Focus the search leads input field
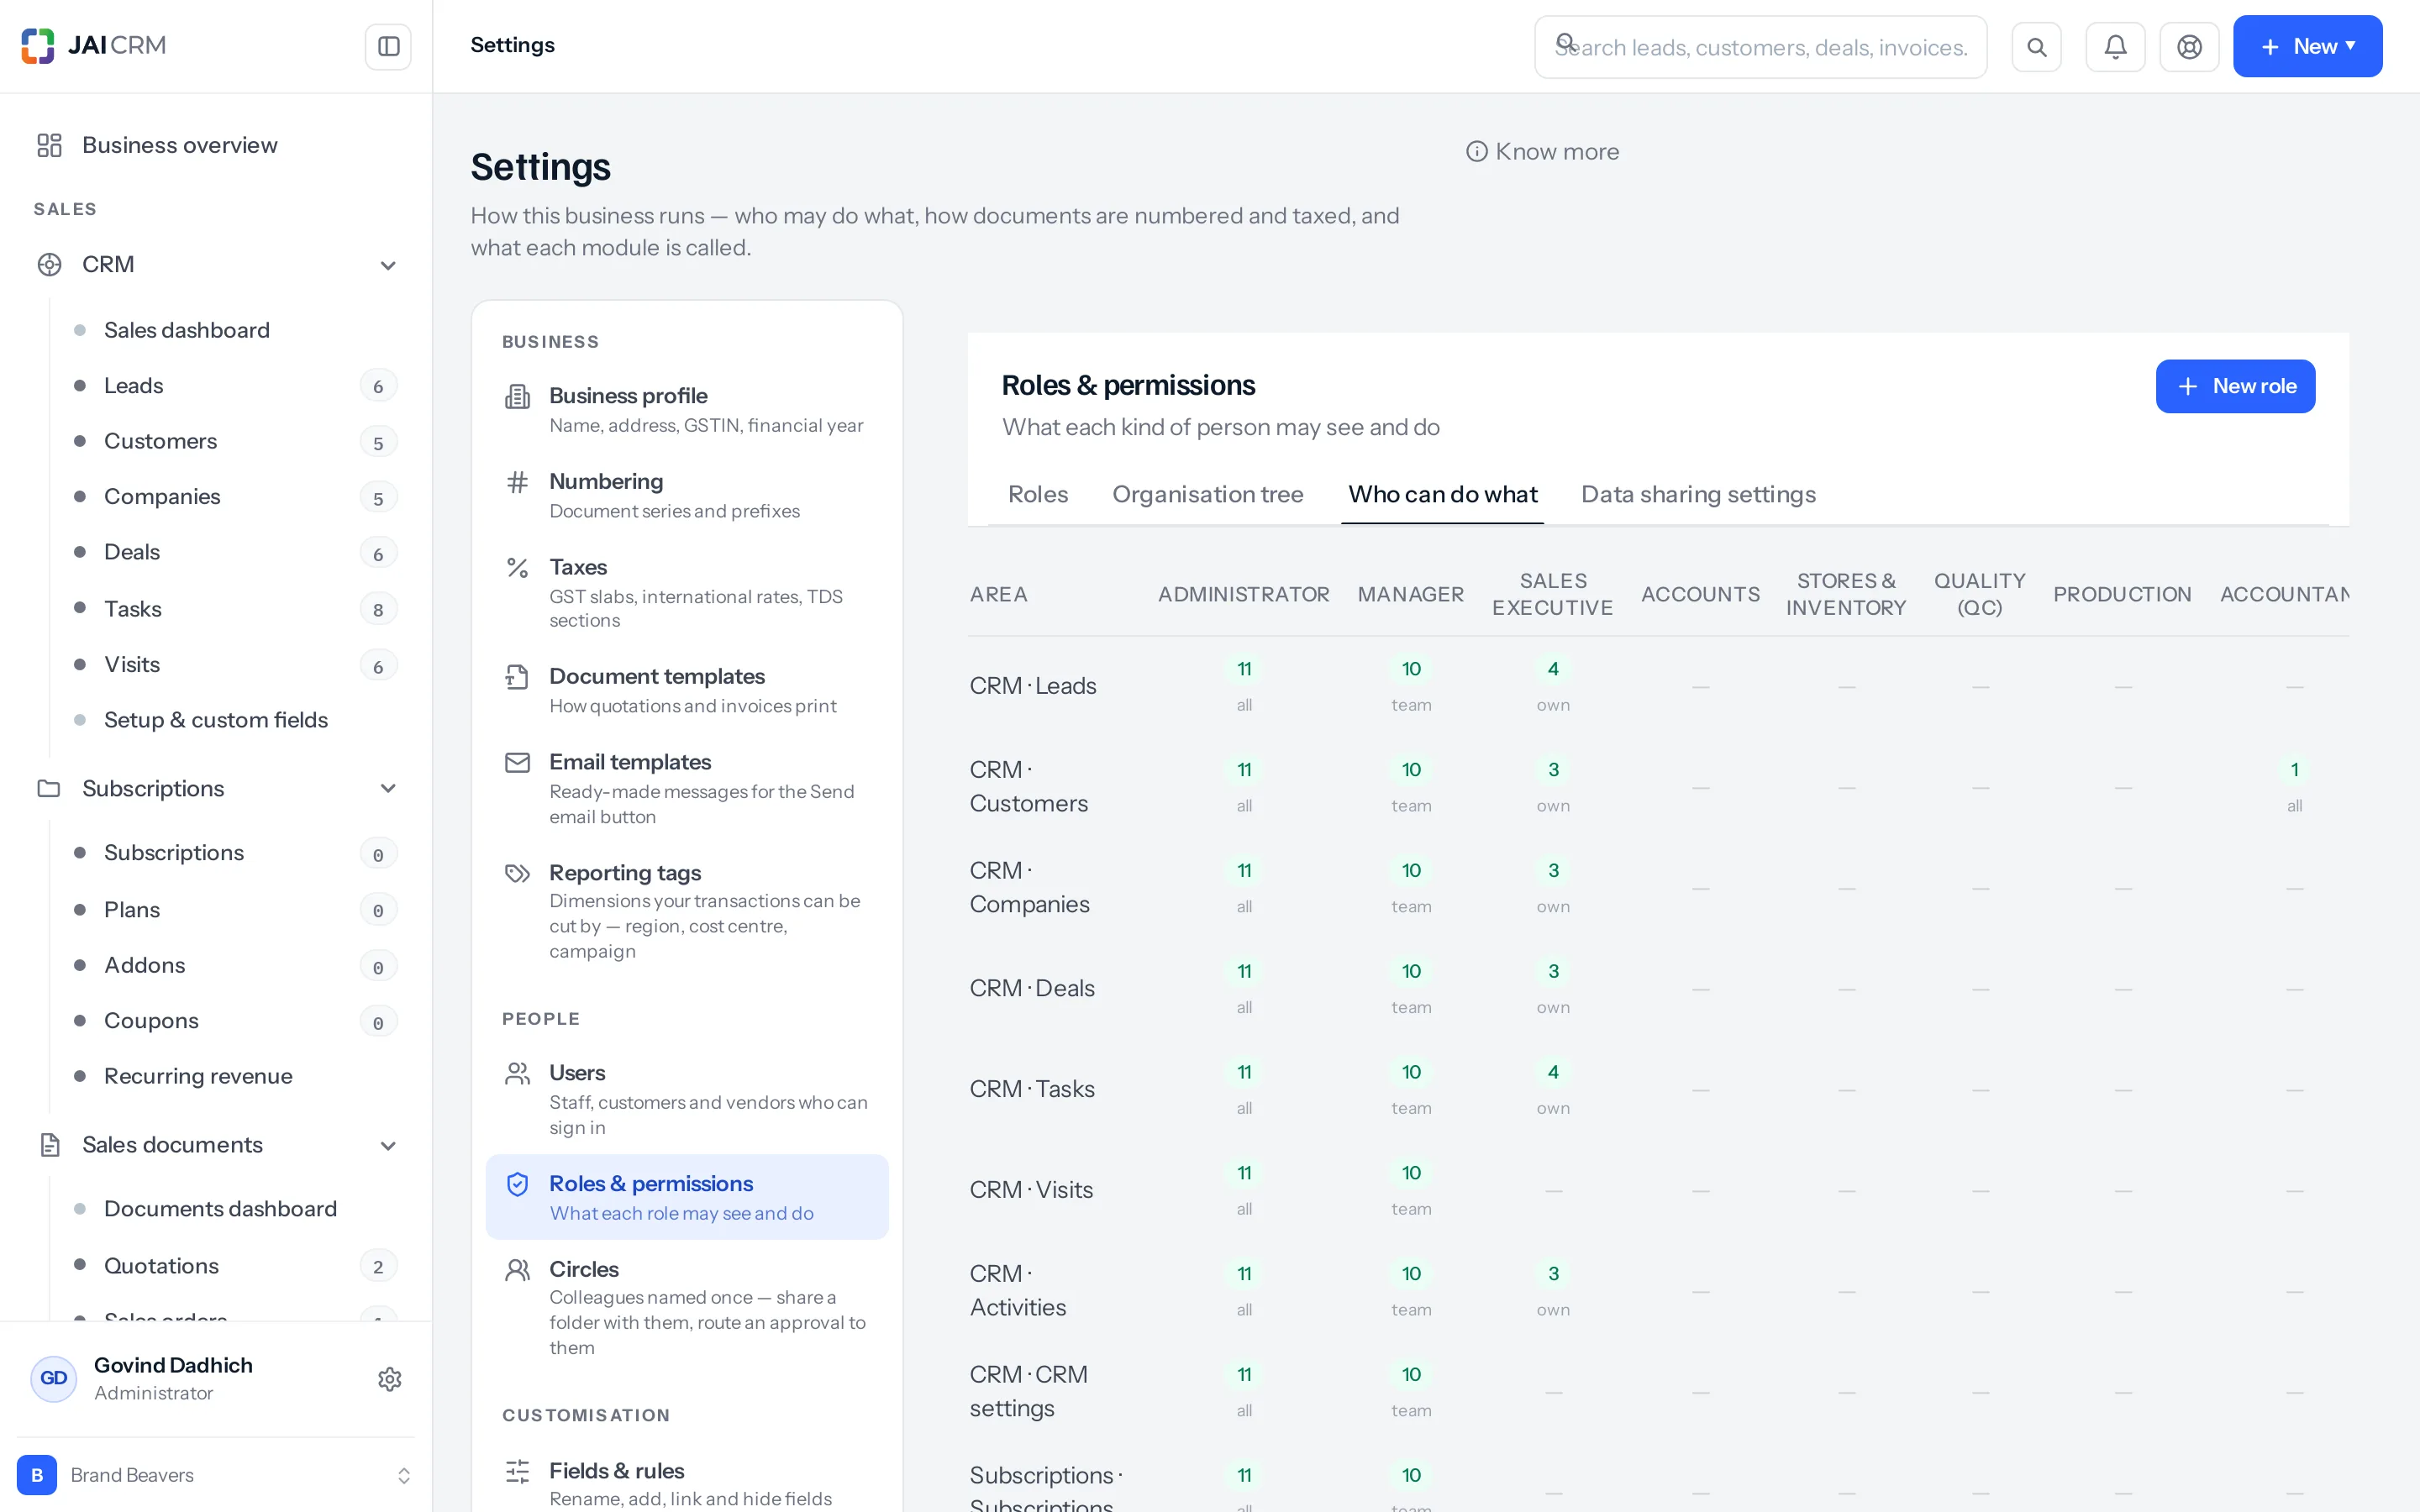 [1760, 47]
